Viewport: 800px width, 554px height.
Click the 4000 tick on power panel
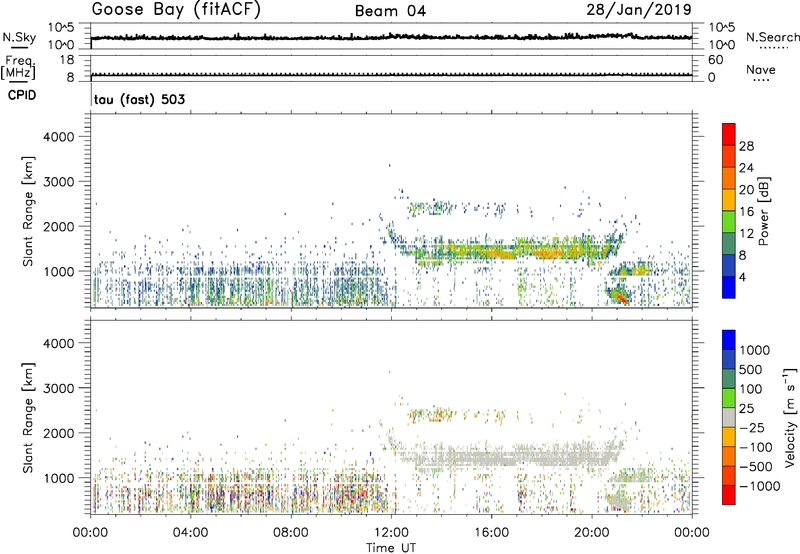point(58,137)
